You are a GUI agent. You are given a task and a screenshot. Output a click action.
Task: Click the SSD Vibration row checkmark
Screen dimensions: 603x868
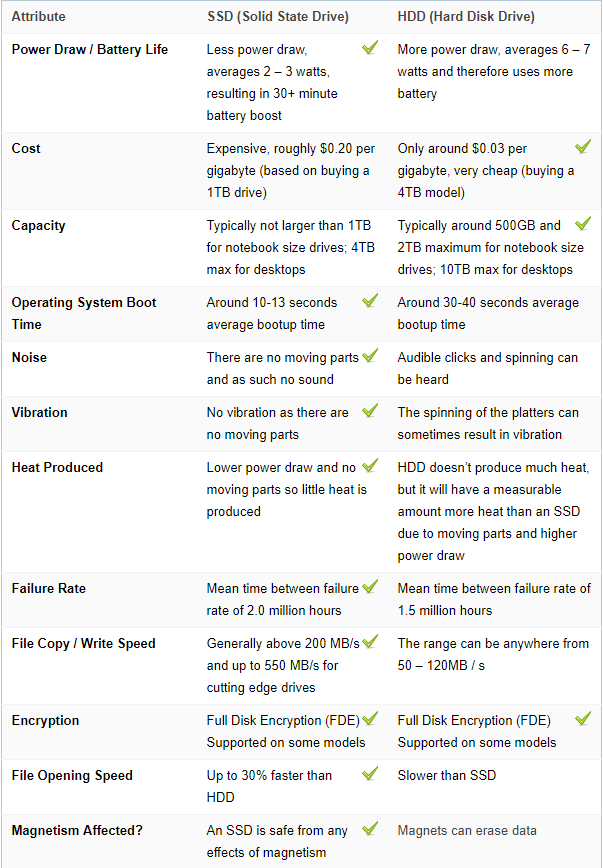click(370, 410)
